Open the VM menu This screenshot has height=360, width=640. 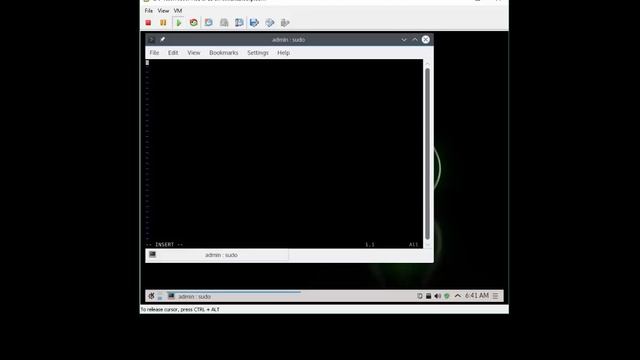pos(178,11)
